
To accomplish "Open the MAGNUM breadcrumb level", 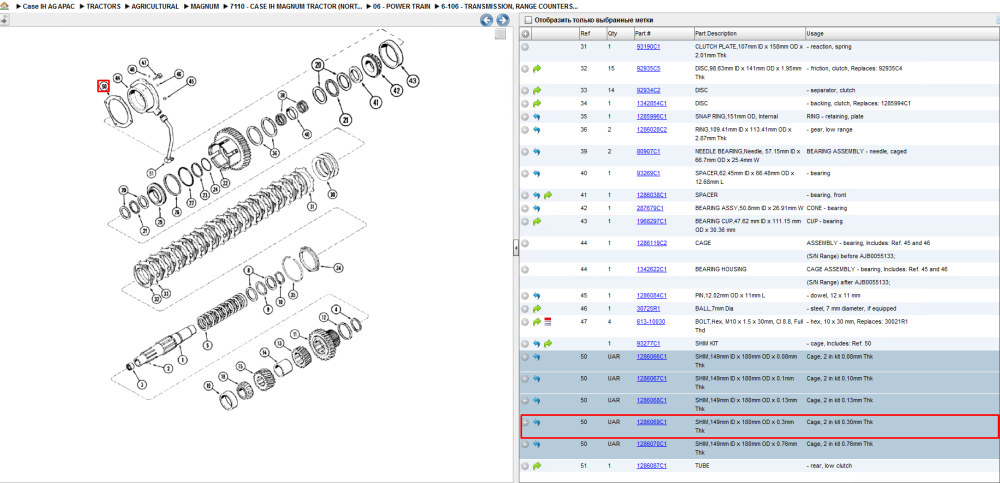I will (x=205, y=6).
